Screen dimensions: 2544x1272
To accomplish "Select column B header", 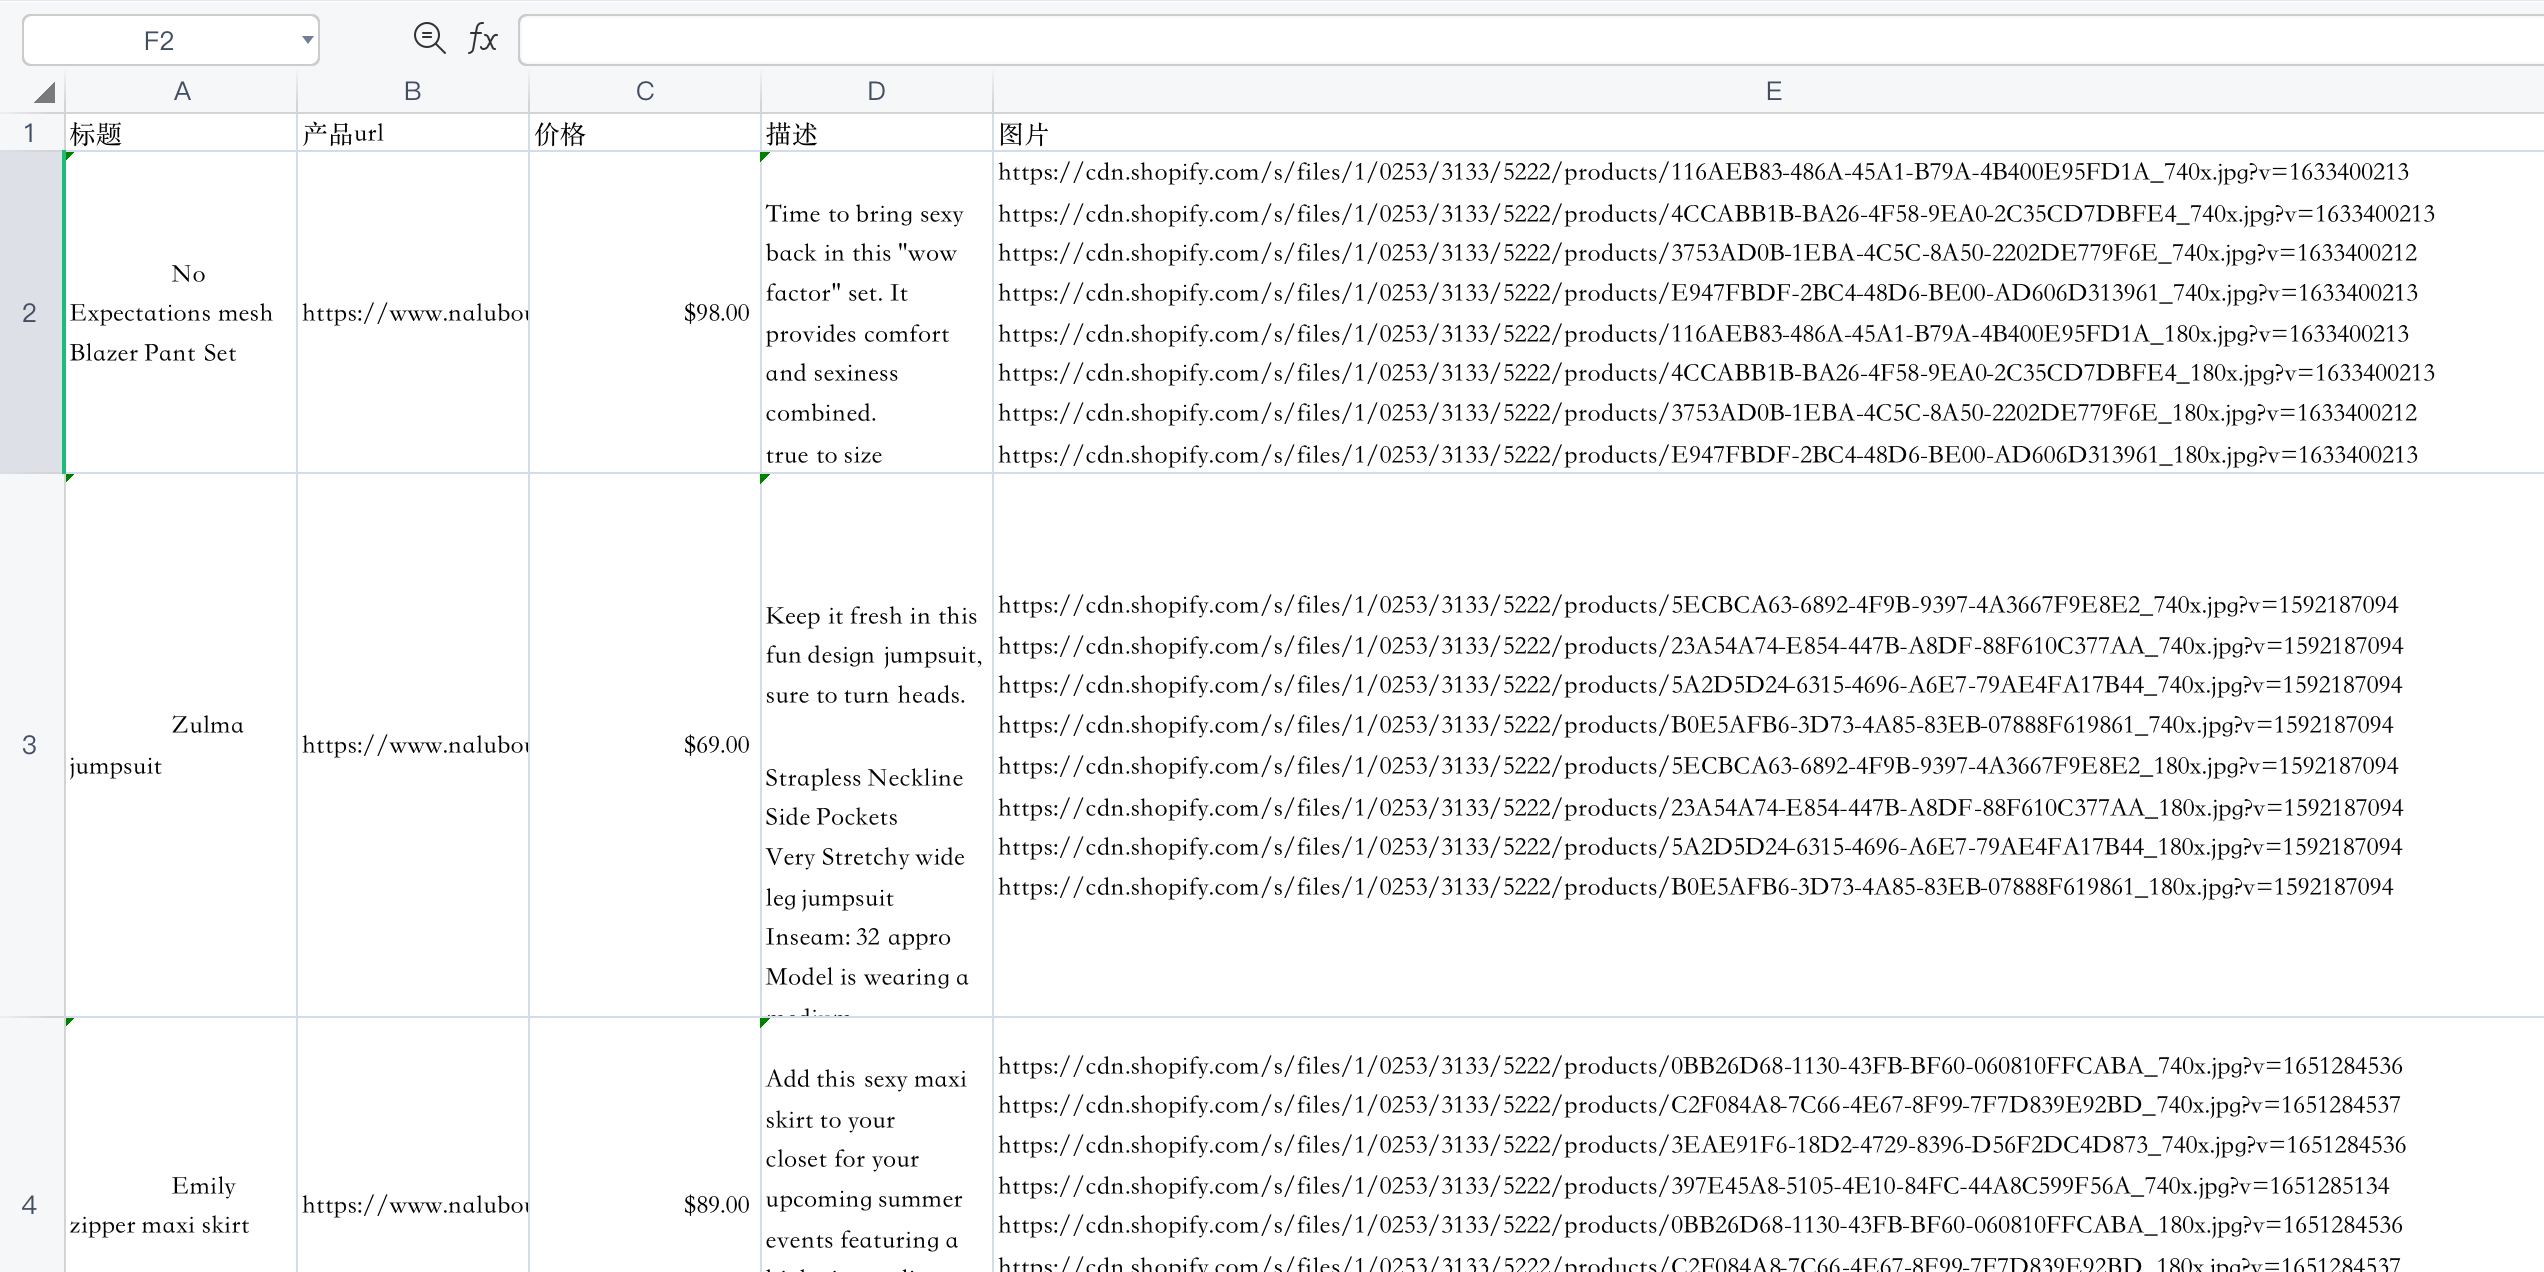I will tap(413, 91).
